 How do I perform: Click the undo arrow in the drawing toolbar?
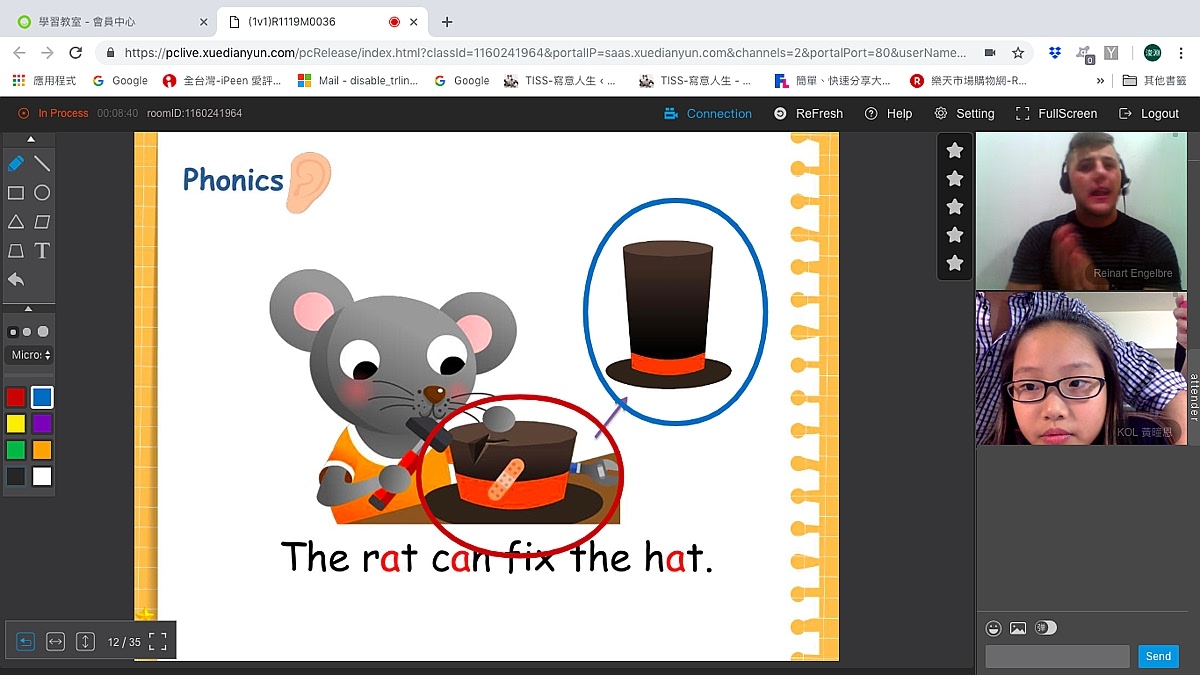(x=16, y=280)
